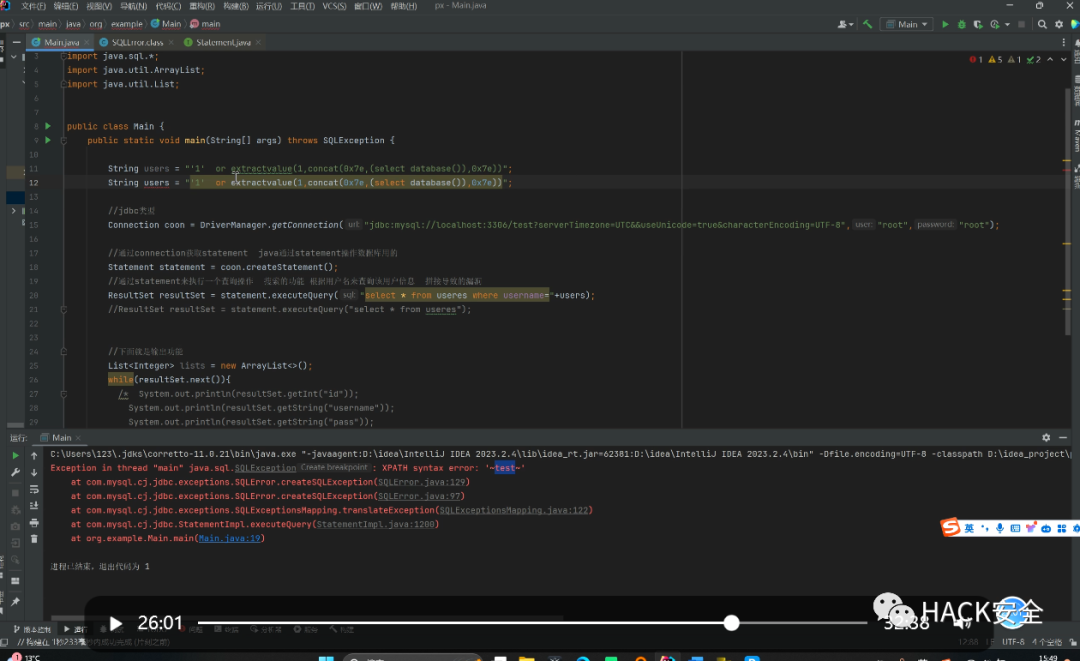Open the 版本控制 tool window button

tap(32, 629)
